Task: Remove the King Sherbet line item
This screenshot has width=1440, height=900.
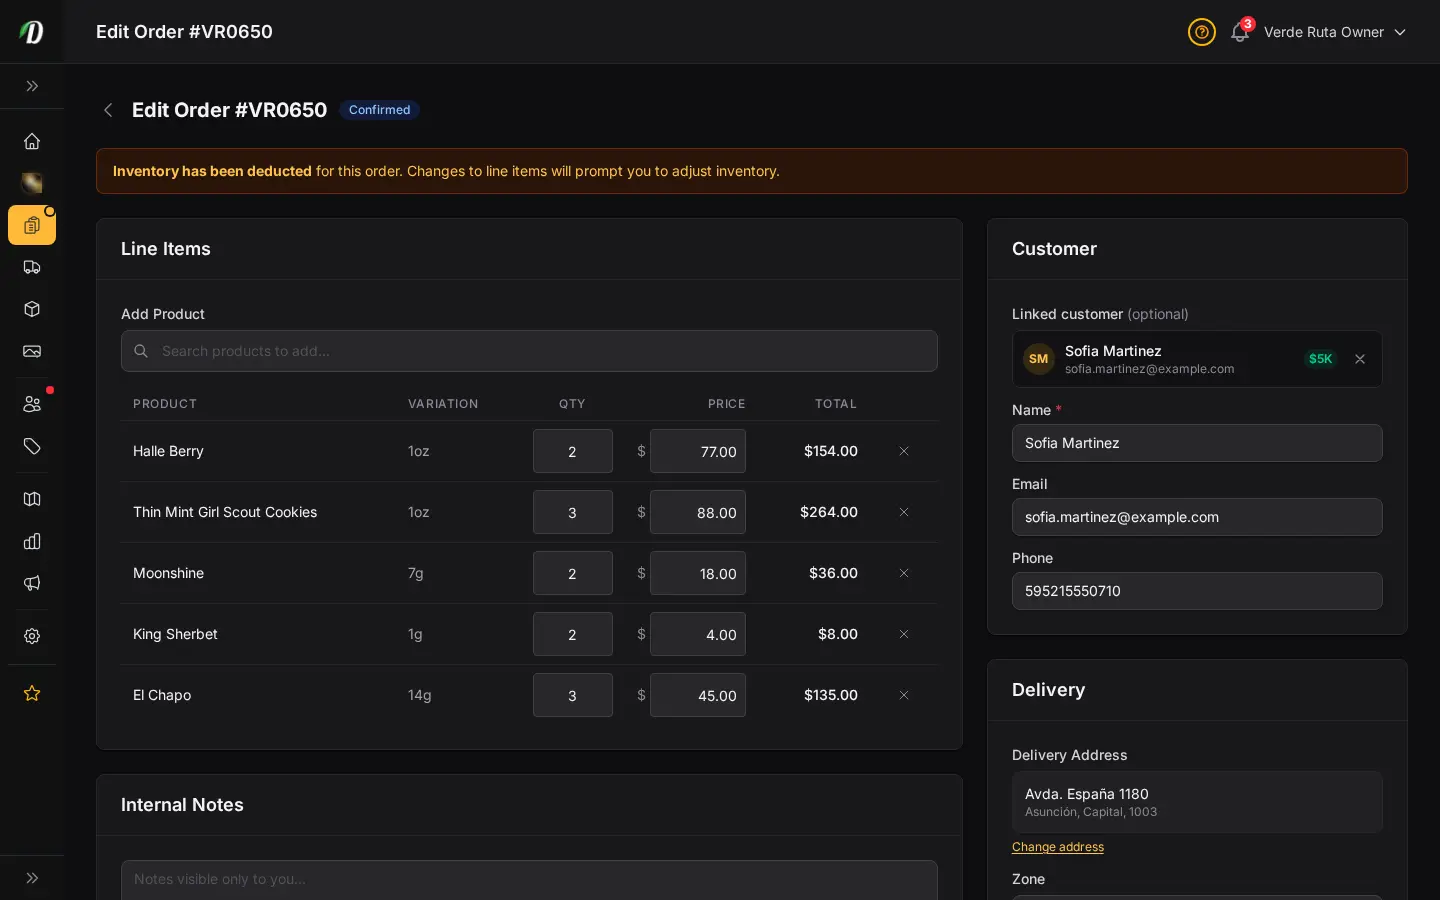Action: [904, 634]
